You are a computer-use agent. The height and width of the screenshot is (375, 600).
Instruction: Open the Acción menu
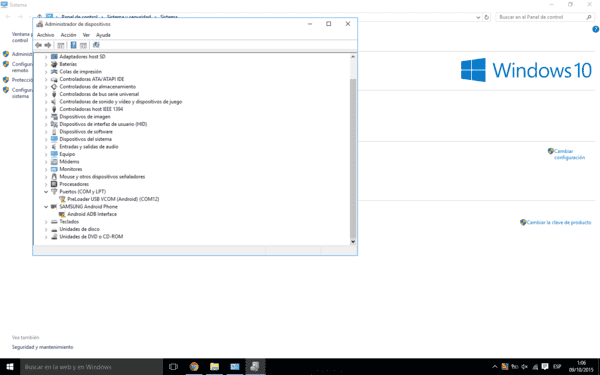[x=68, y=35]
